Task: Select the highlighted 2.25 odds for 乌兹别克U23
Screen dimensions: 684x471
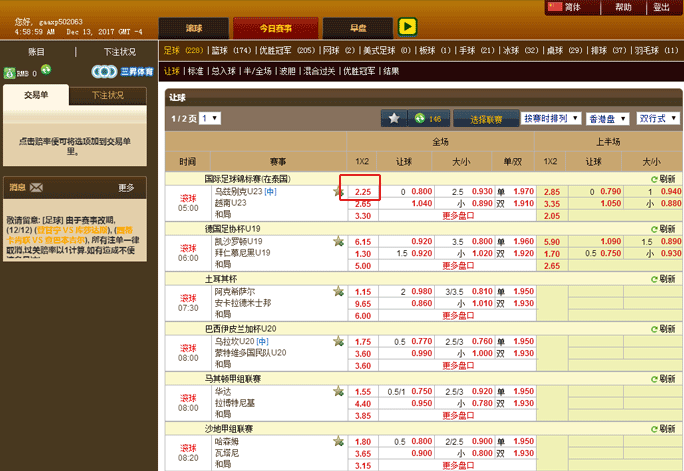Action: coord(363,191)
